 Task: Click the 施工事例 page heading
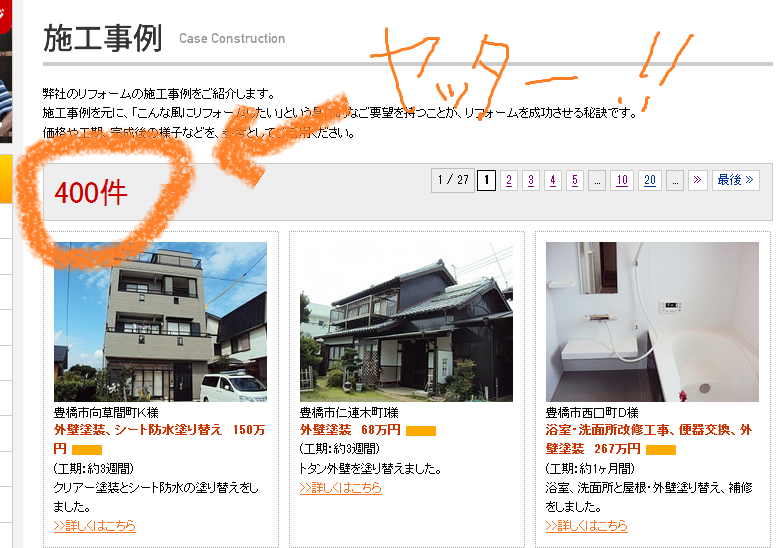tap(103, 38)
